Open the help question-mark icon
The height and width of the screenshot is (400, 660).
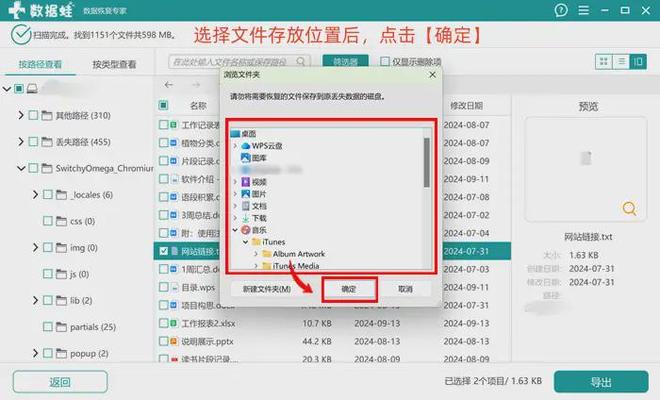click(x=561, y=10)
